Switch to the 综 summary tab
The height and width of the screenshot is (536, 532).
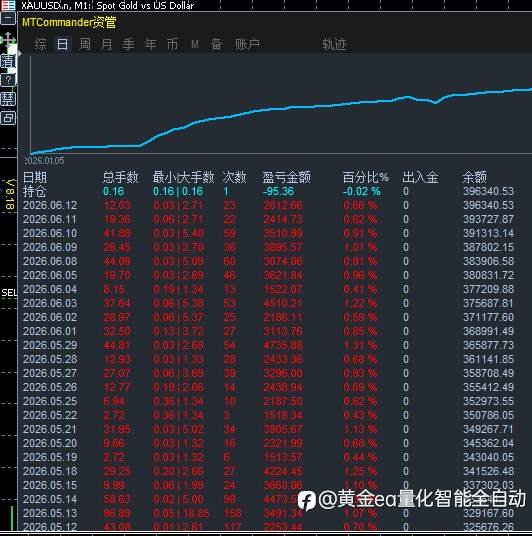click(40, 44)
